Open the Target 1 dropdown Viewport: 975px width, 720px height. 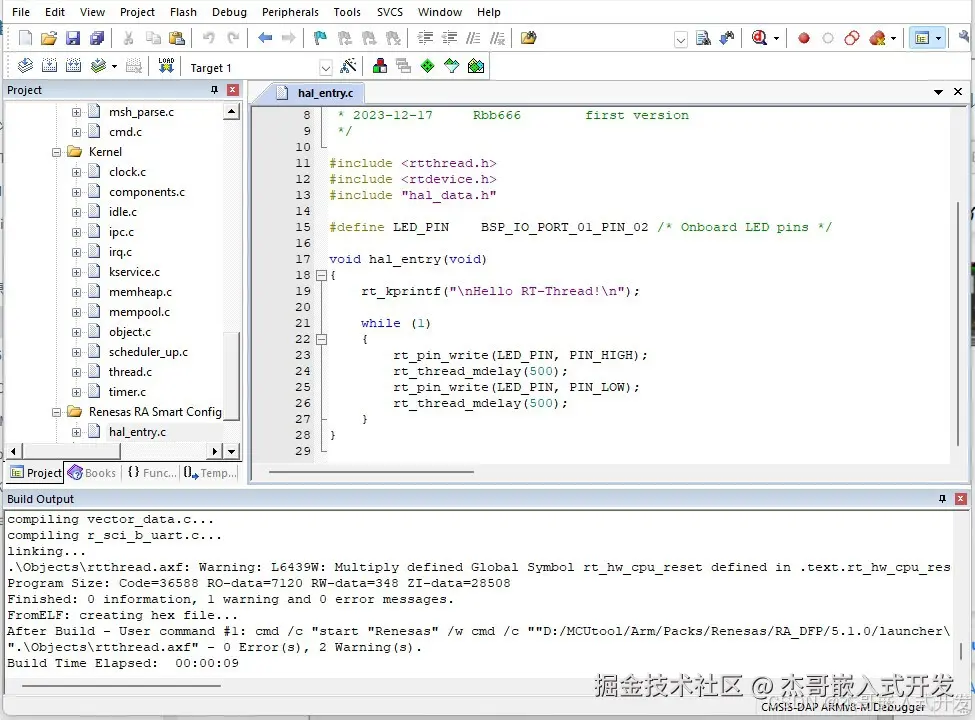pyautogui.click(x=326, y=68)
